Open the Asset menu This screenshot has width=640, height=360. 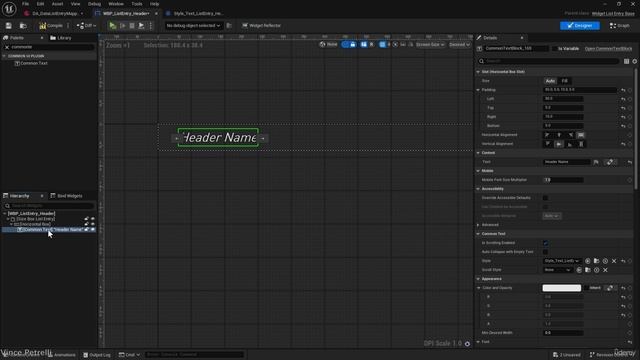tap(57, 4)
